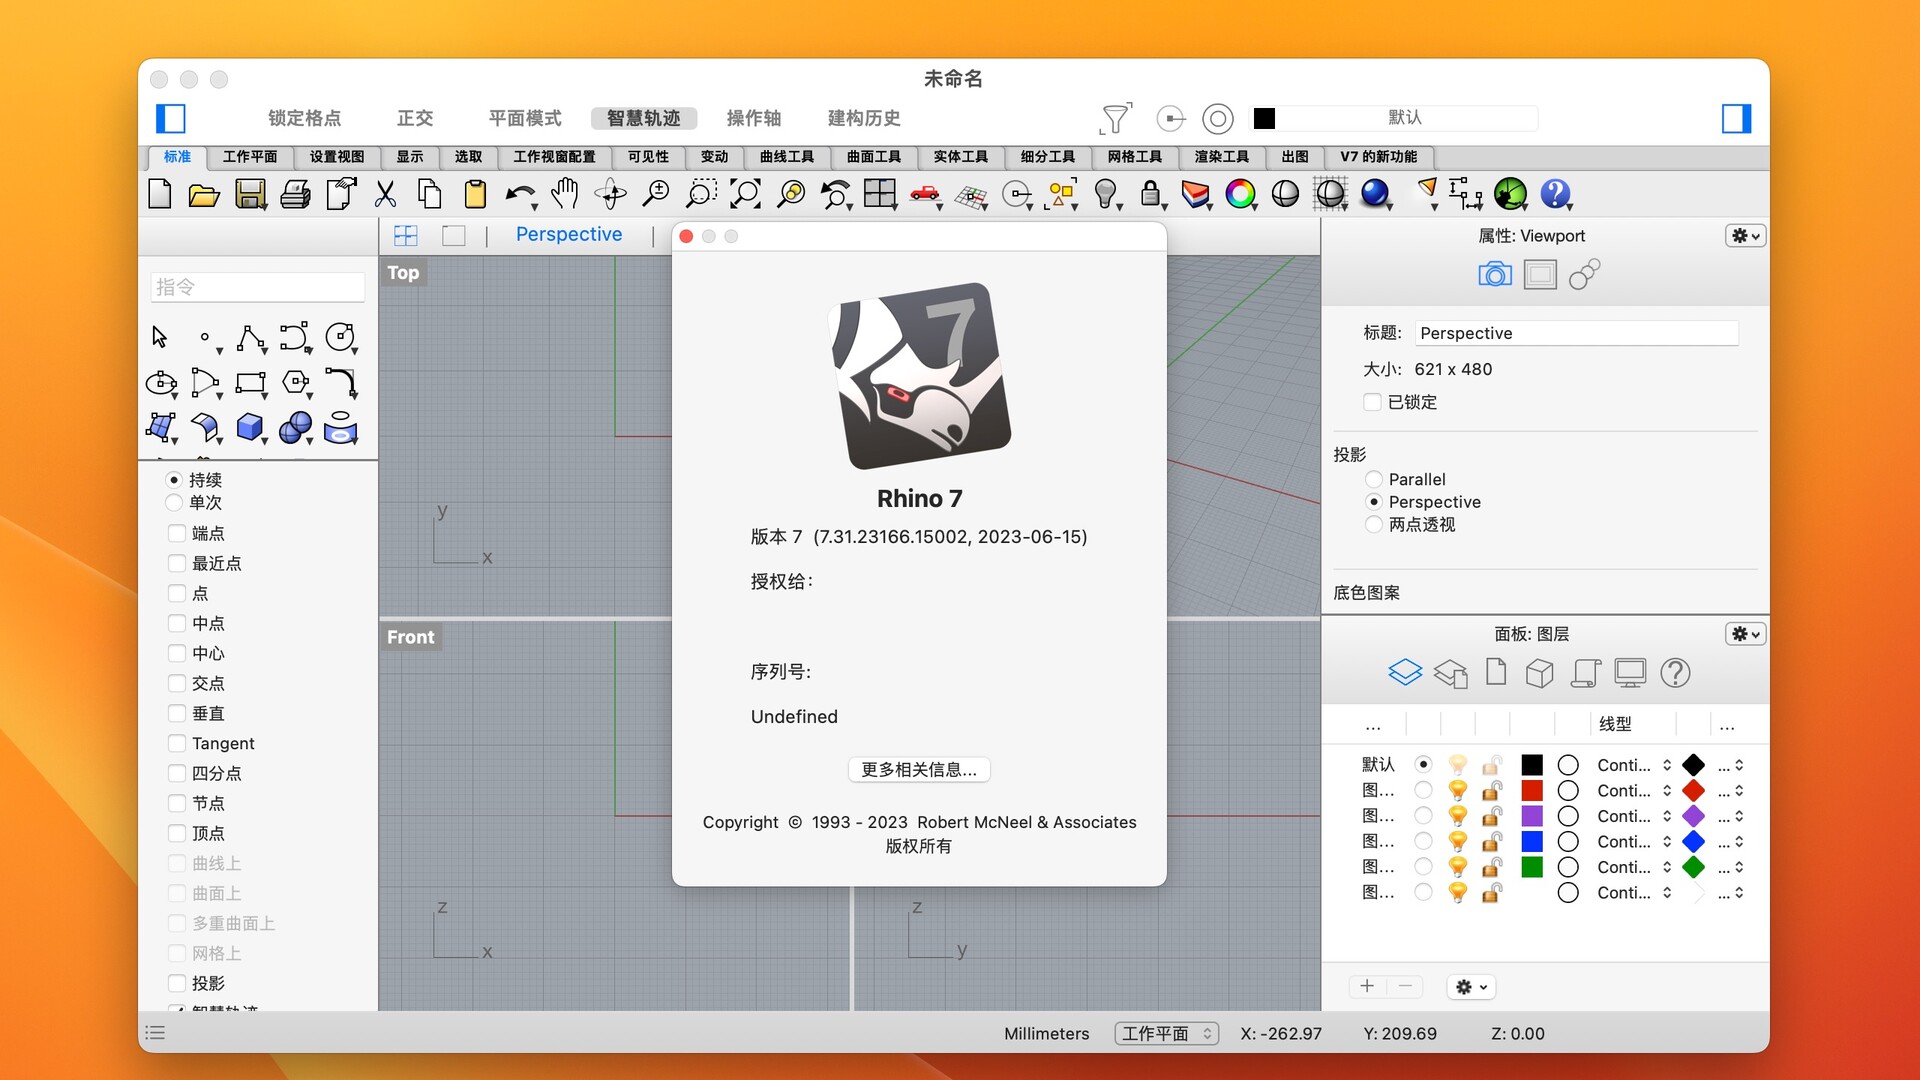Enable 智慧轨迹 in the top bar
The image size is (1920, 1080).
643,118
